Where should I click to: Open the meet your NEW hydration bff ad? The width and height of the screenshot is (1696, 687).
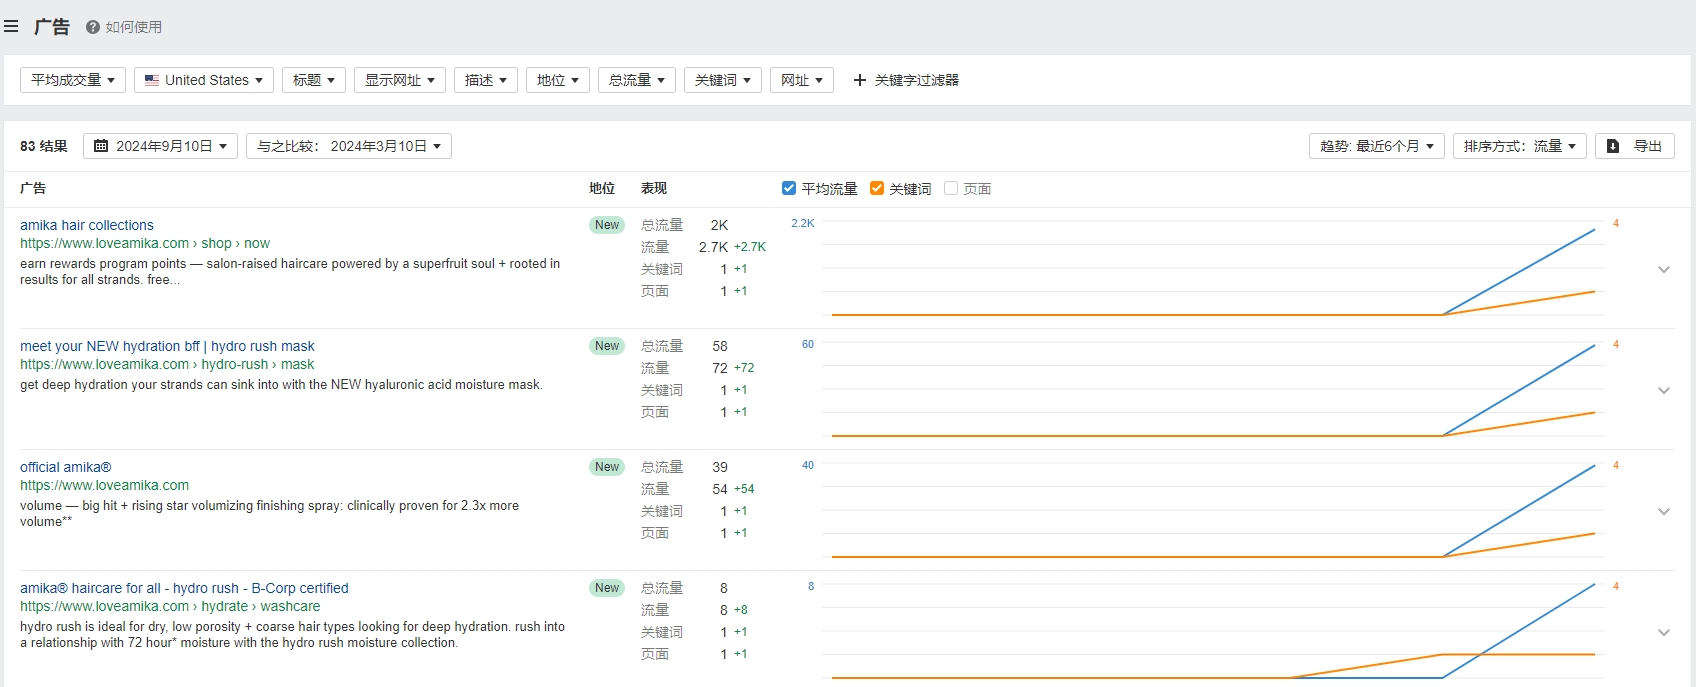click(167, 346)
